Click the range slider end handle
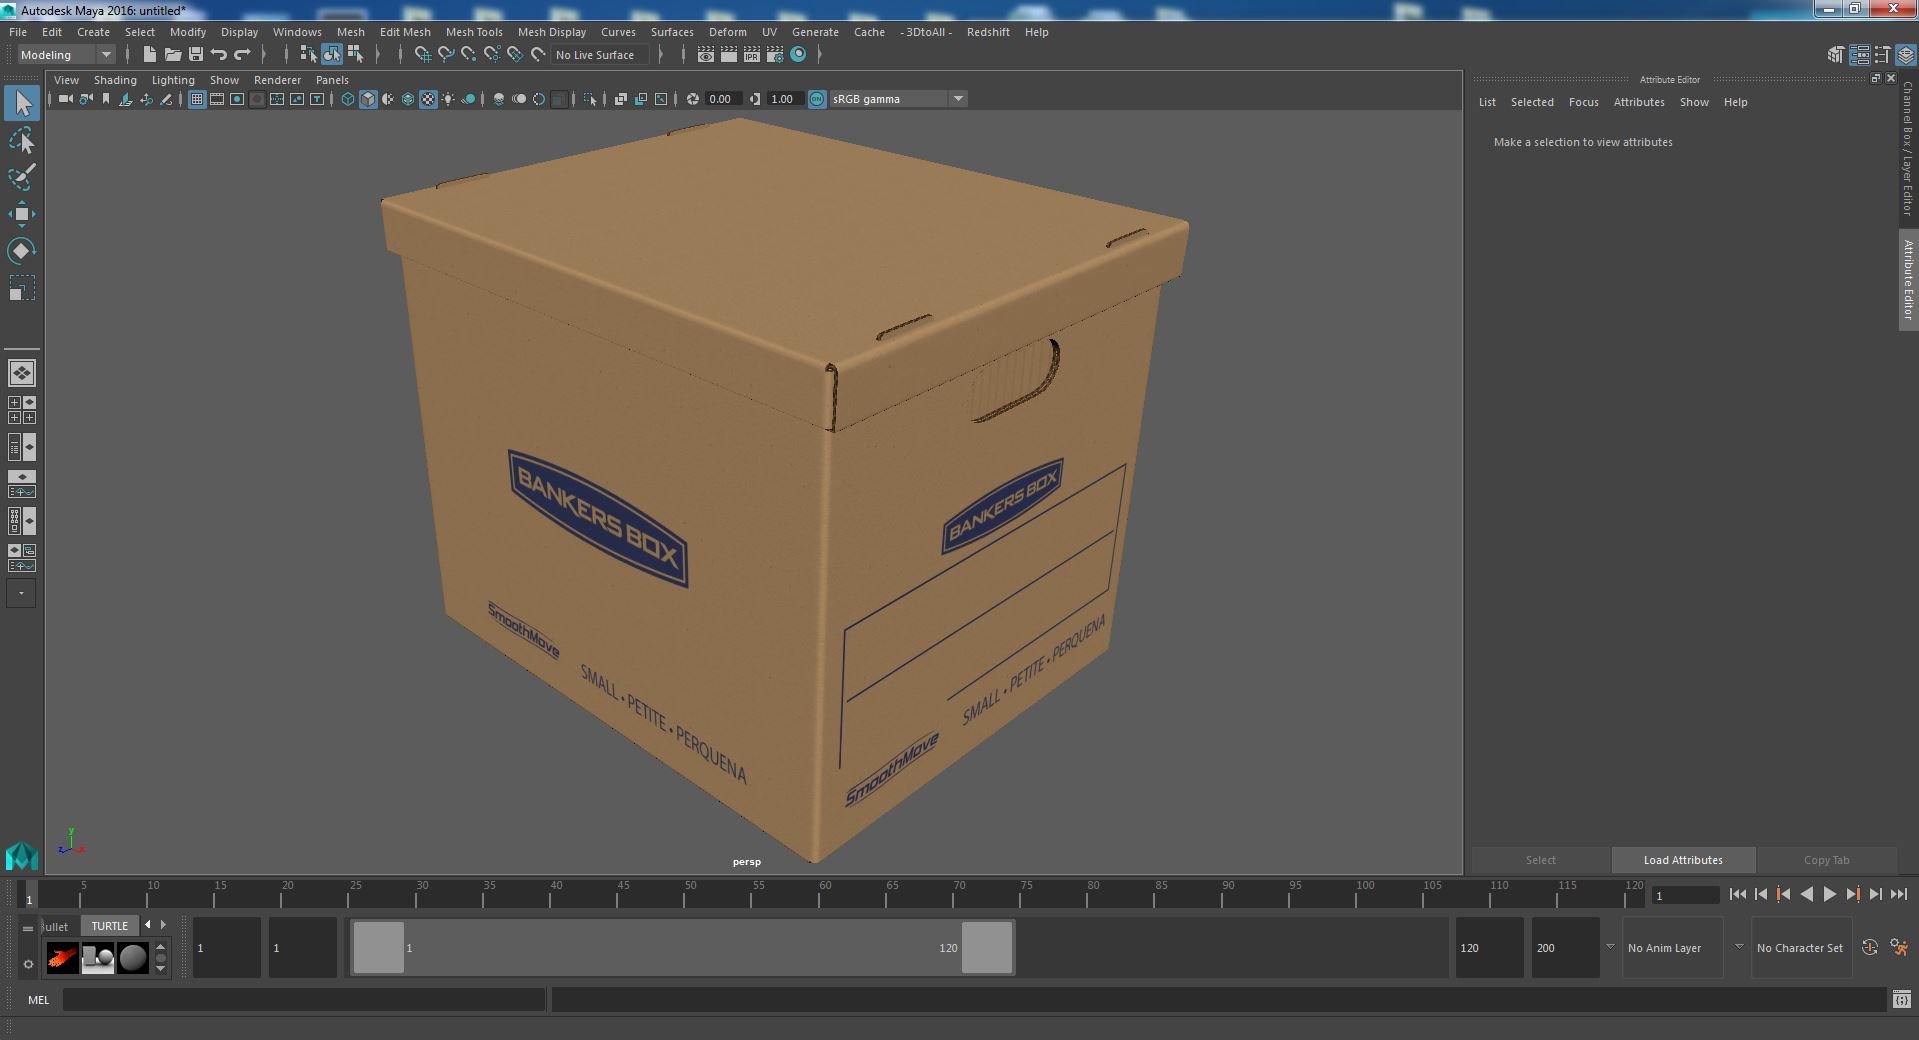The width and height of the screenshot is (1919, 1040). point(987,948)
